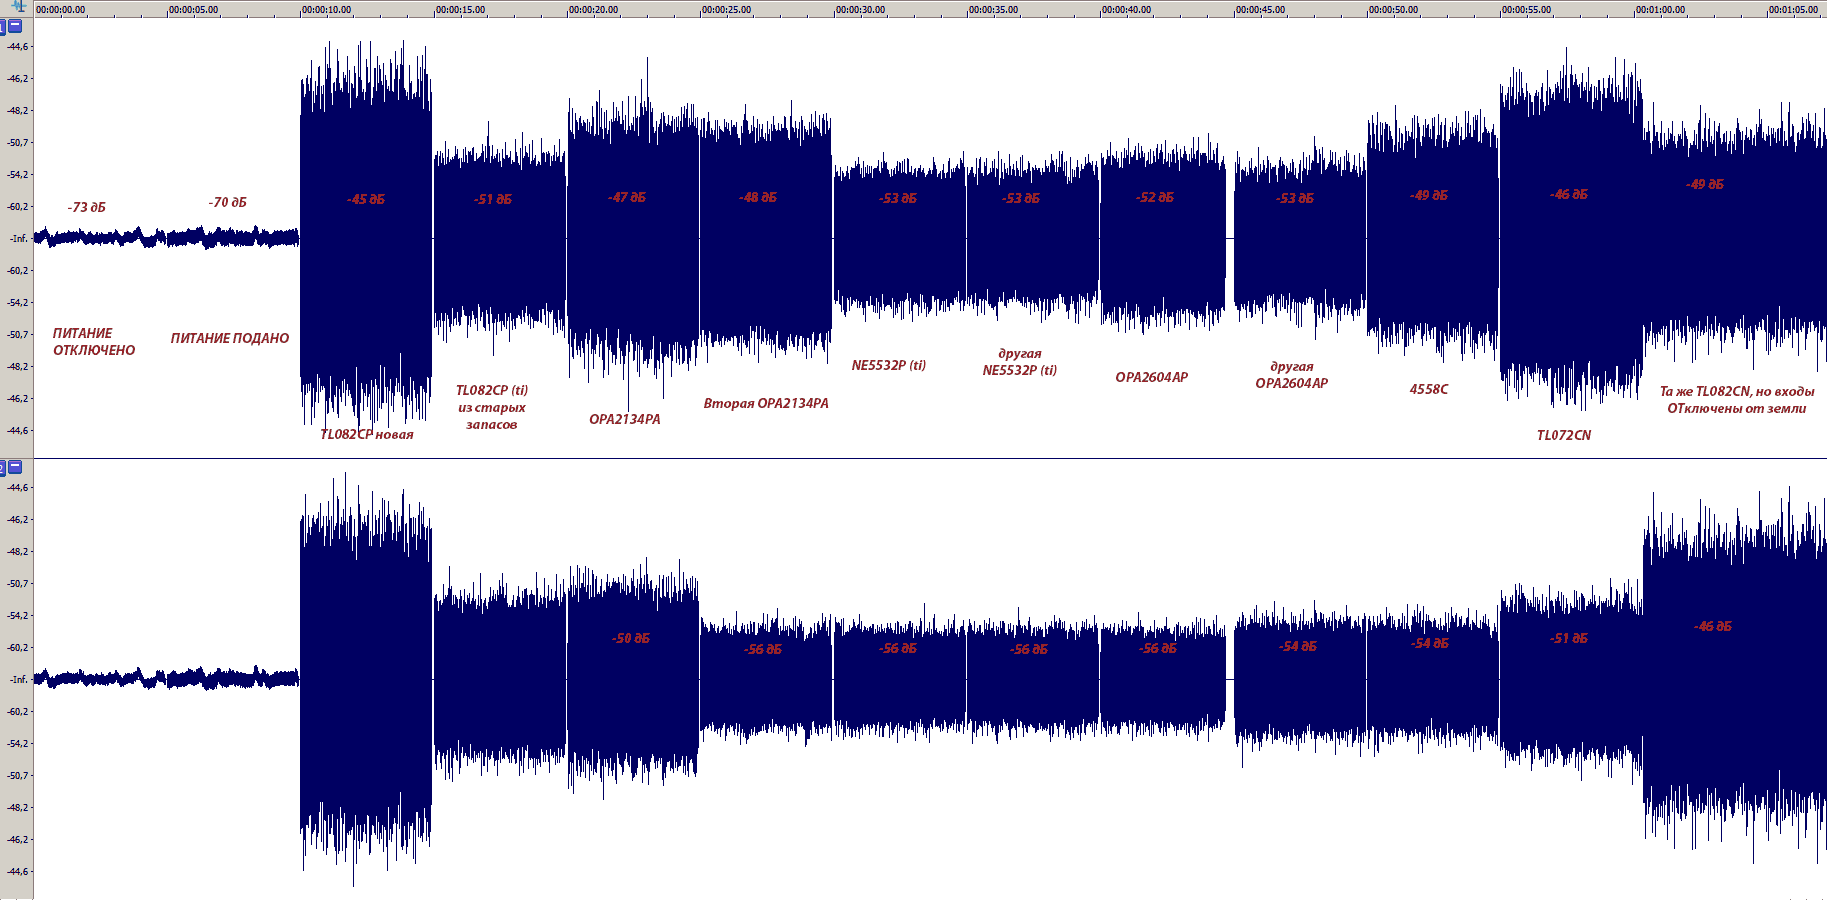This screenshot has width=1827, height=900.
Task: Click the bottommost -44,6 label in the lower channel scale
Action: point(18,872)
